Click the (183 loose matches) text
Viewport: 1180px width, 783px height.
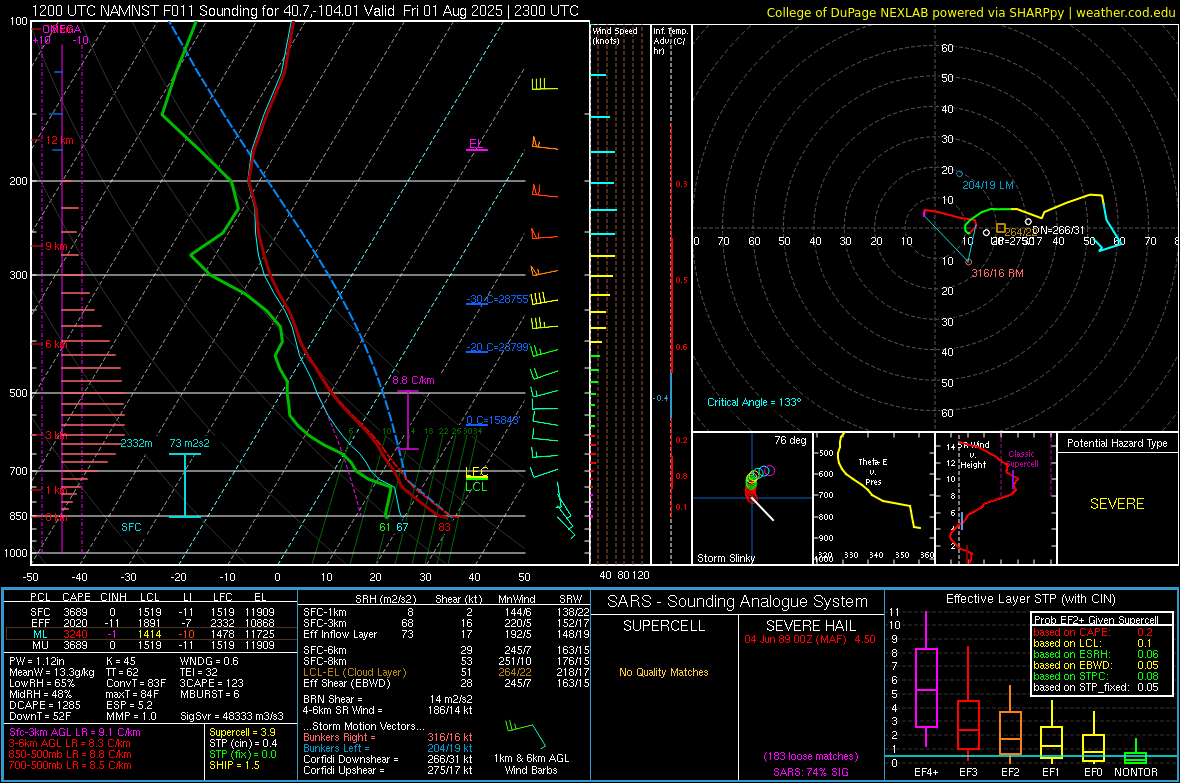[810, 757]
